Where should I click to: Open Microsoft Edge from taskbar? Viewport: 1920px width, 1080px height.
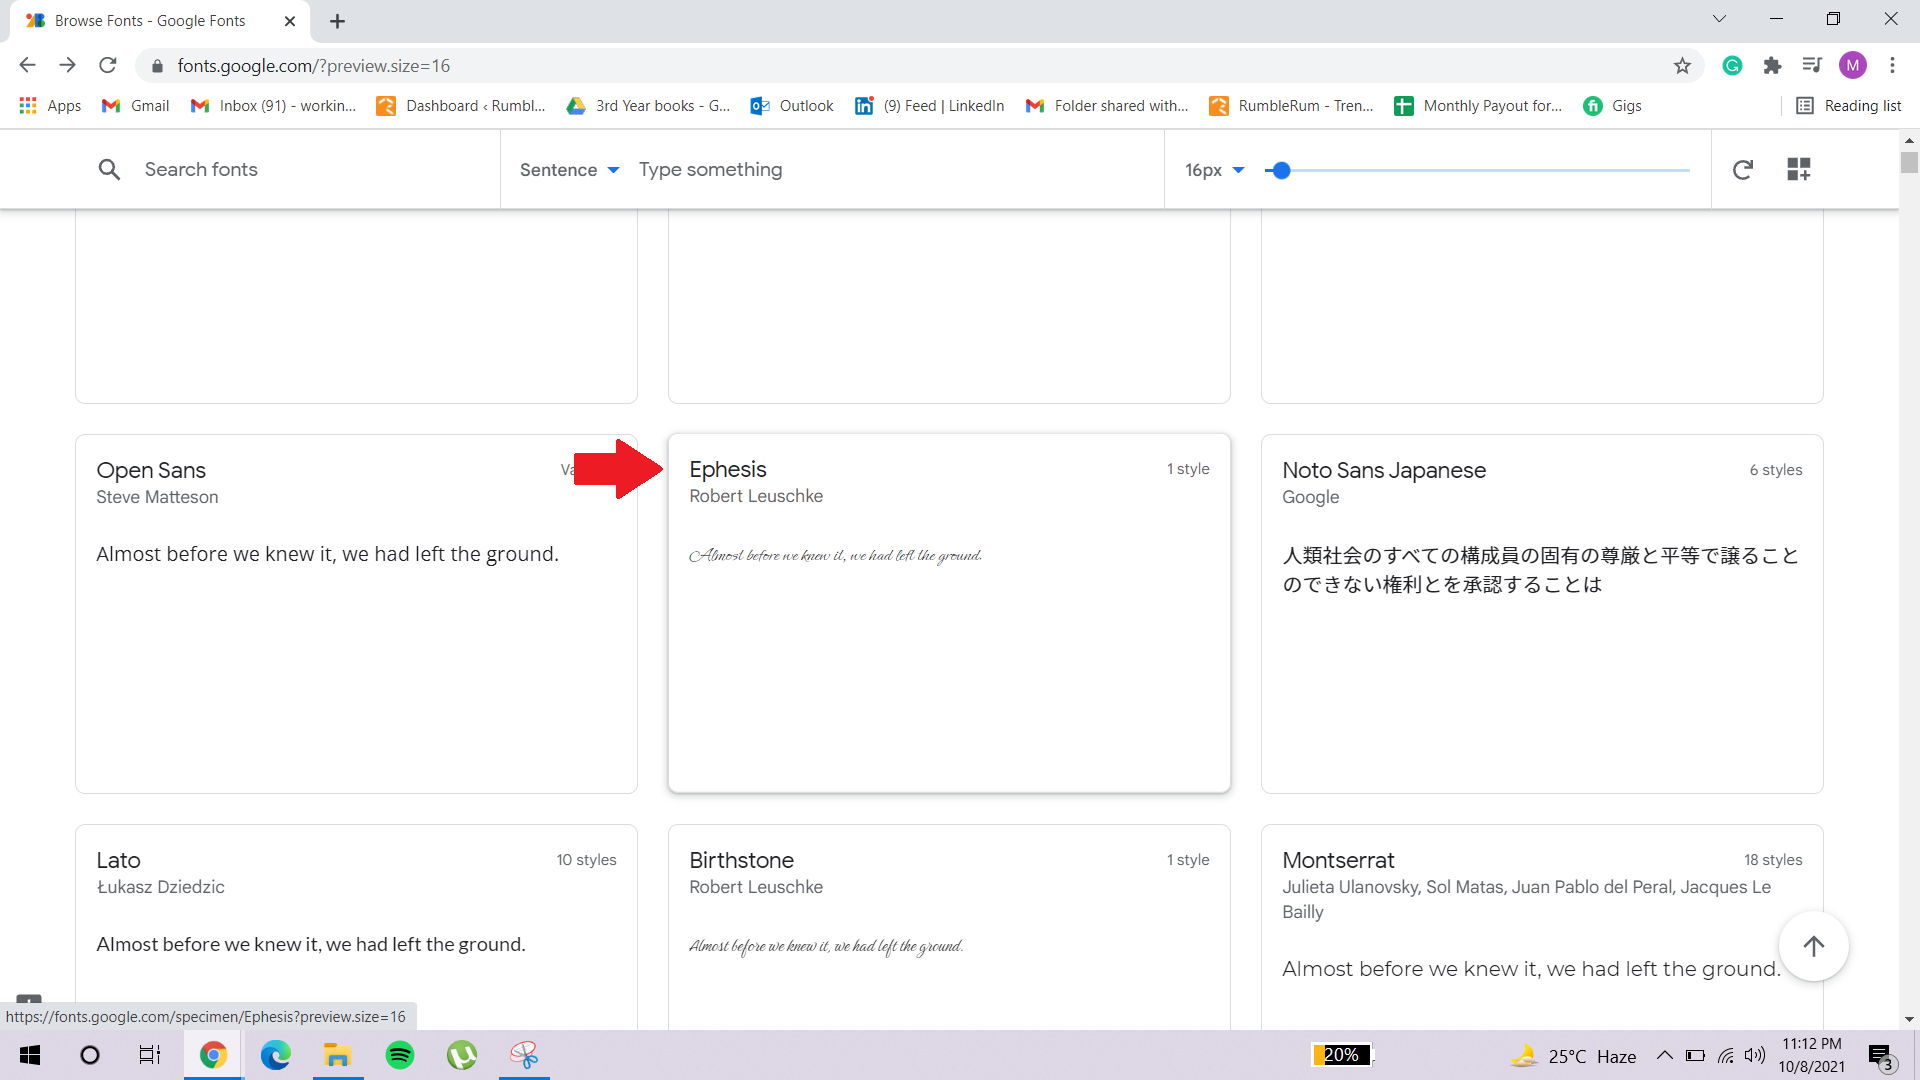click(275, 1055)
